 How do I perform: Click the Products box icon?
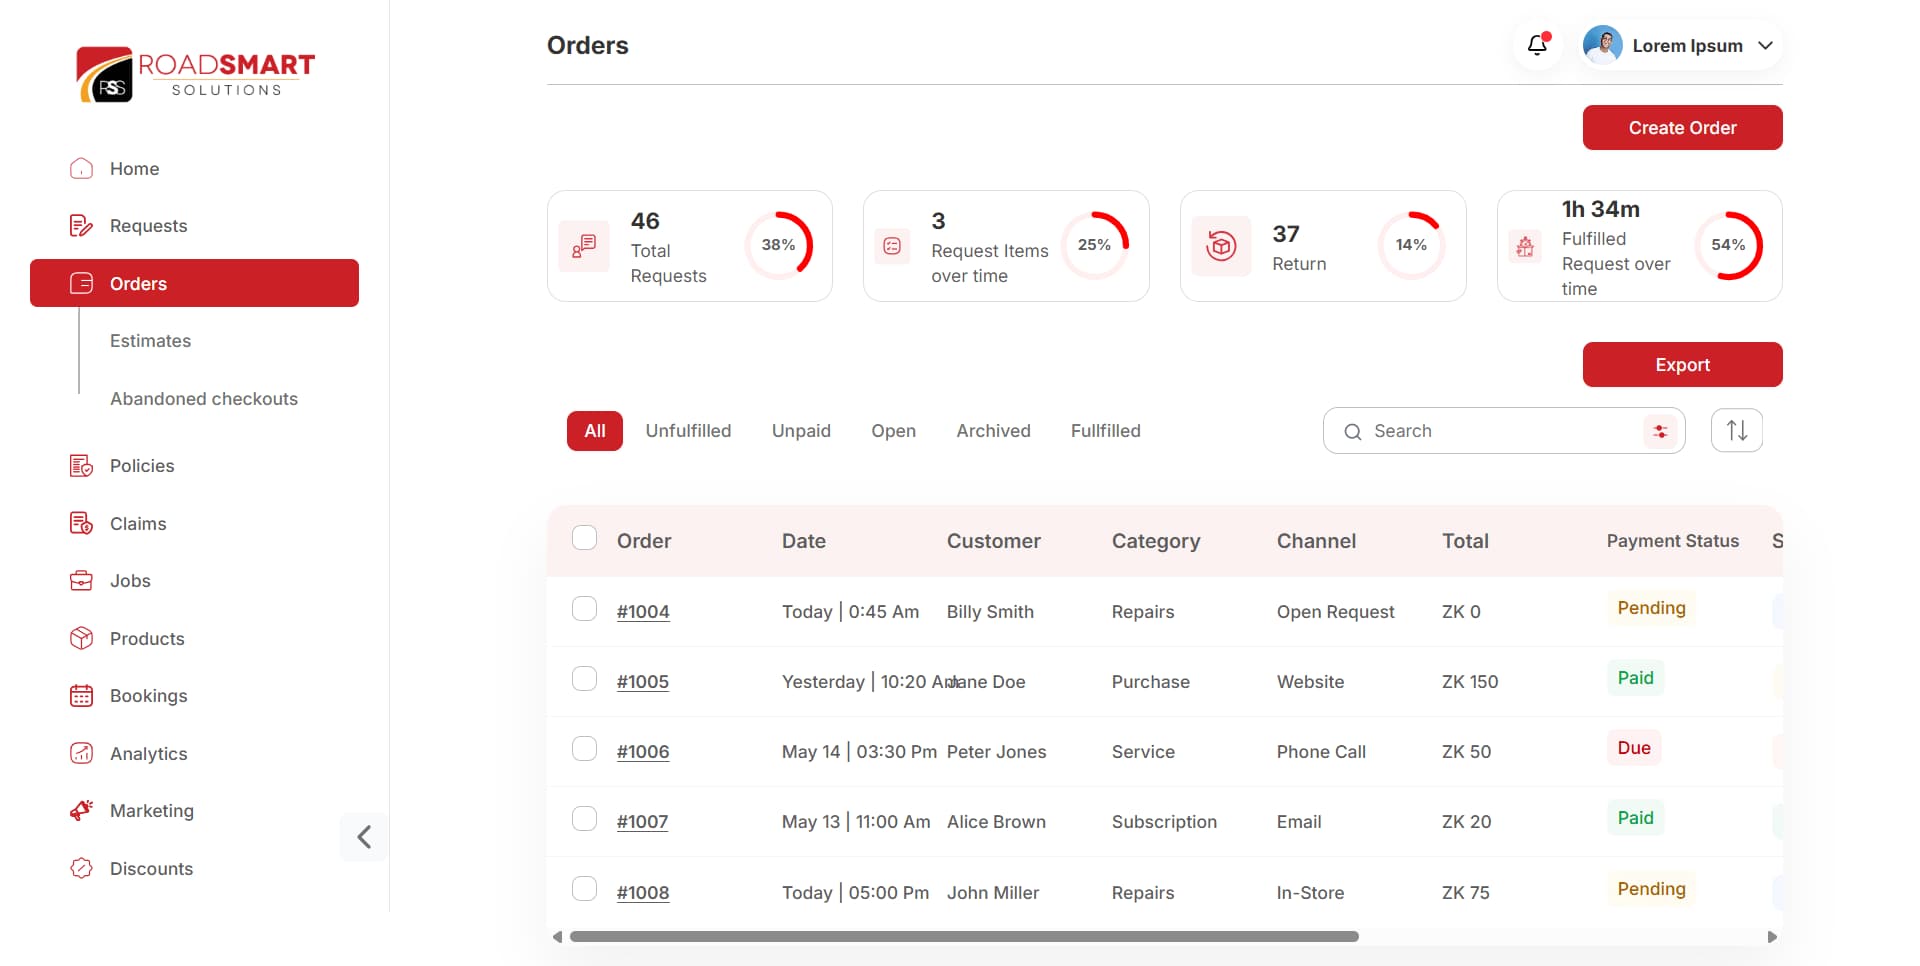tap(82, 639)
